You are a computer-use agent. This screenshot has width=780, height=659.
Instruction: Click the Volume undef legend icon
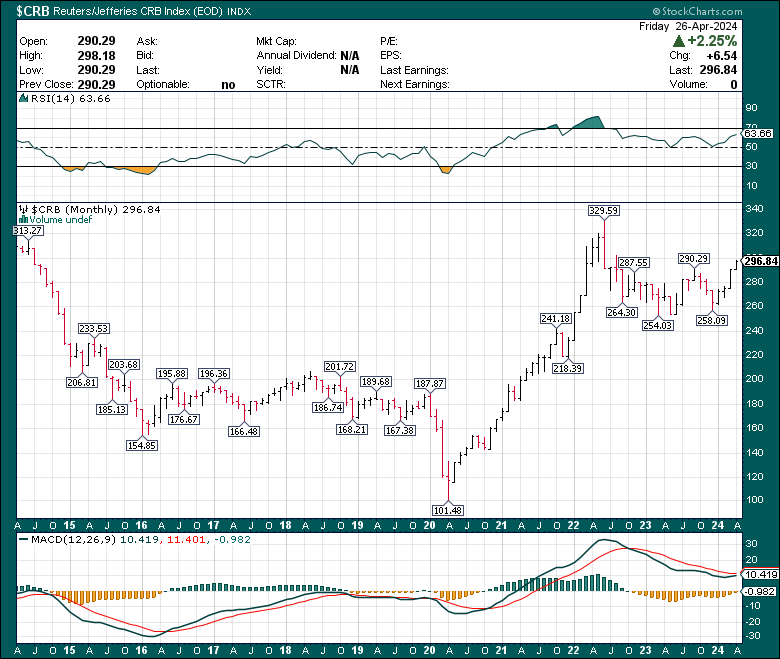click(23, 219)
